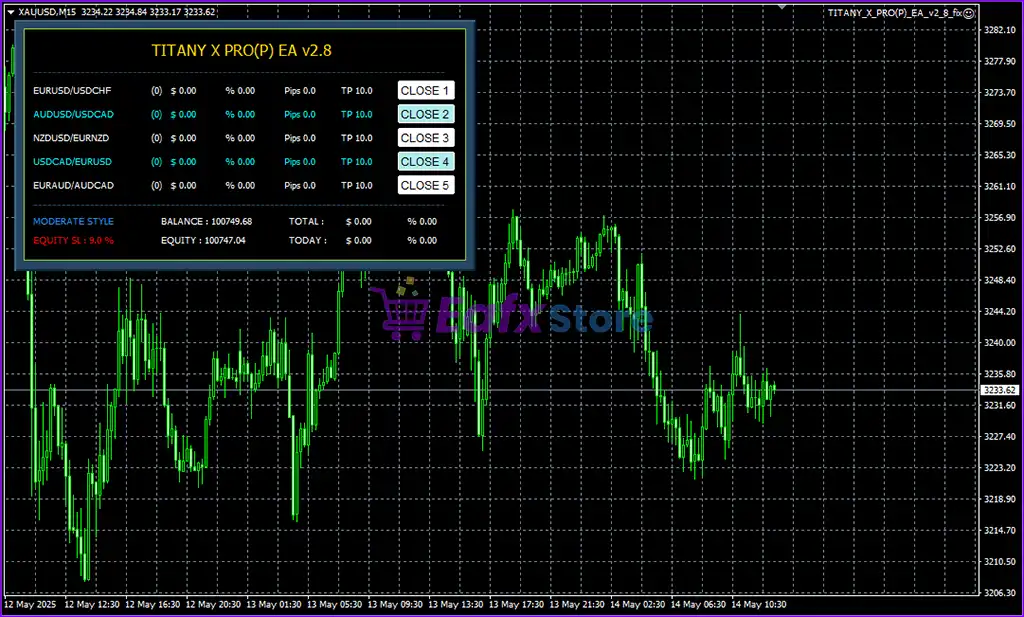Click the BALANCE : 100749.68 value
The height and width of the screenshot is (617, 1024).
pyautogui.click(x=206, y=221)
